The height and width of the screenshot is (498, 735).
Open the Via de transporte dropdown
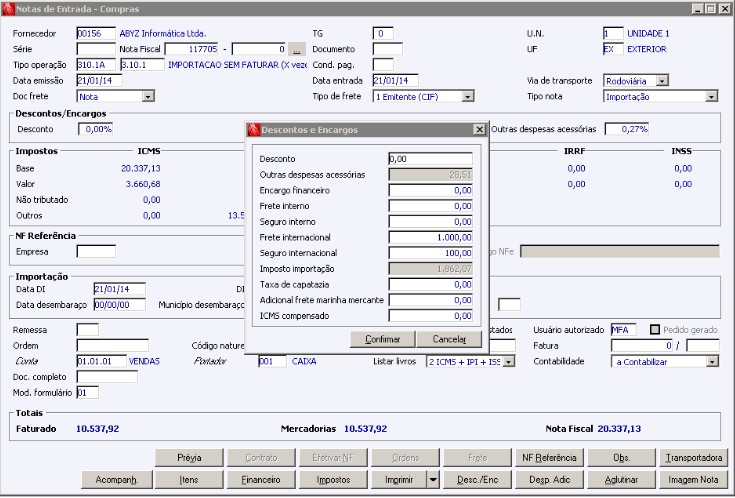tap(662, 81)
